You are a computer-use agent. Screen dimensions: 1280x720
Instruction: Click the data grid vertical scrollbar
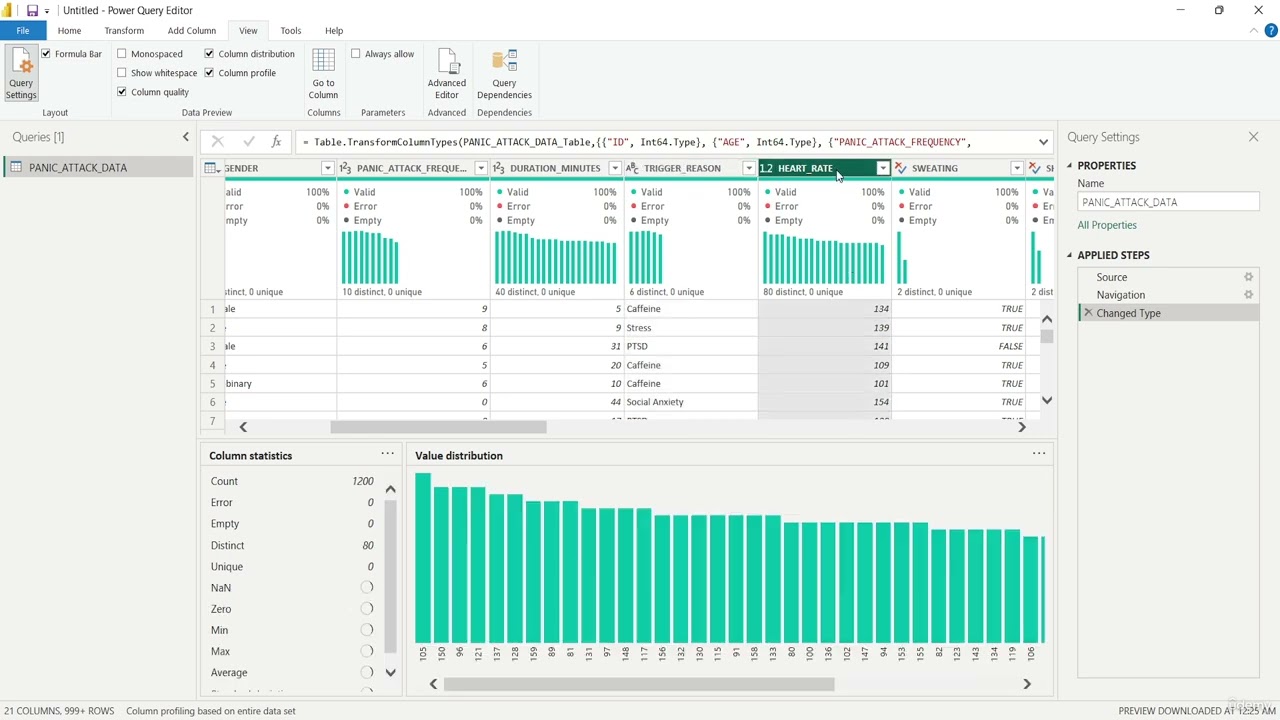(1047, 337)
